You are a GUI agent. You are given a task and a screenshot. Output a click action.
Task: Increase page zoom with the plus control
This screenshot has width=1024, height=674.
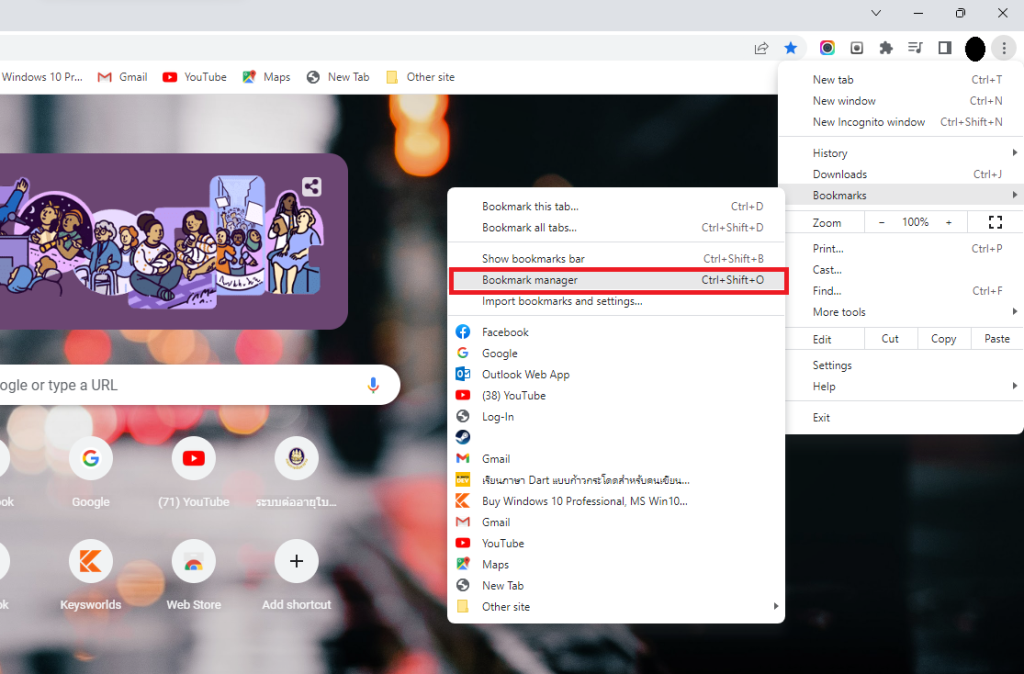[x=948, y=221]
